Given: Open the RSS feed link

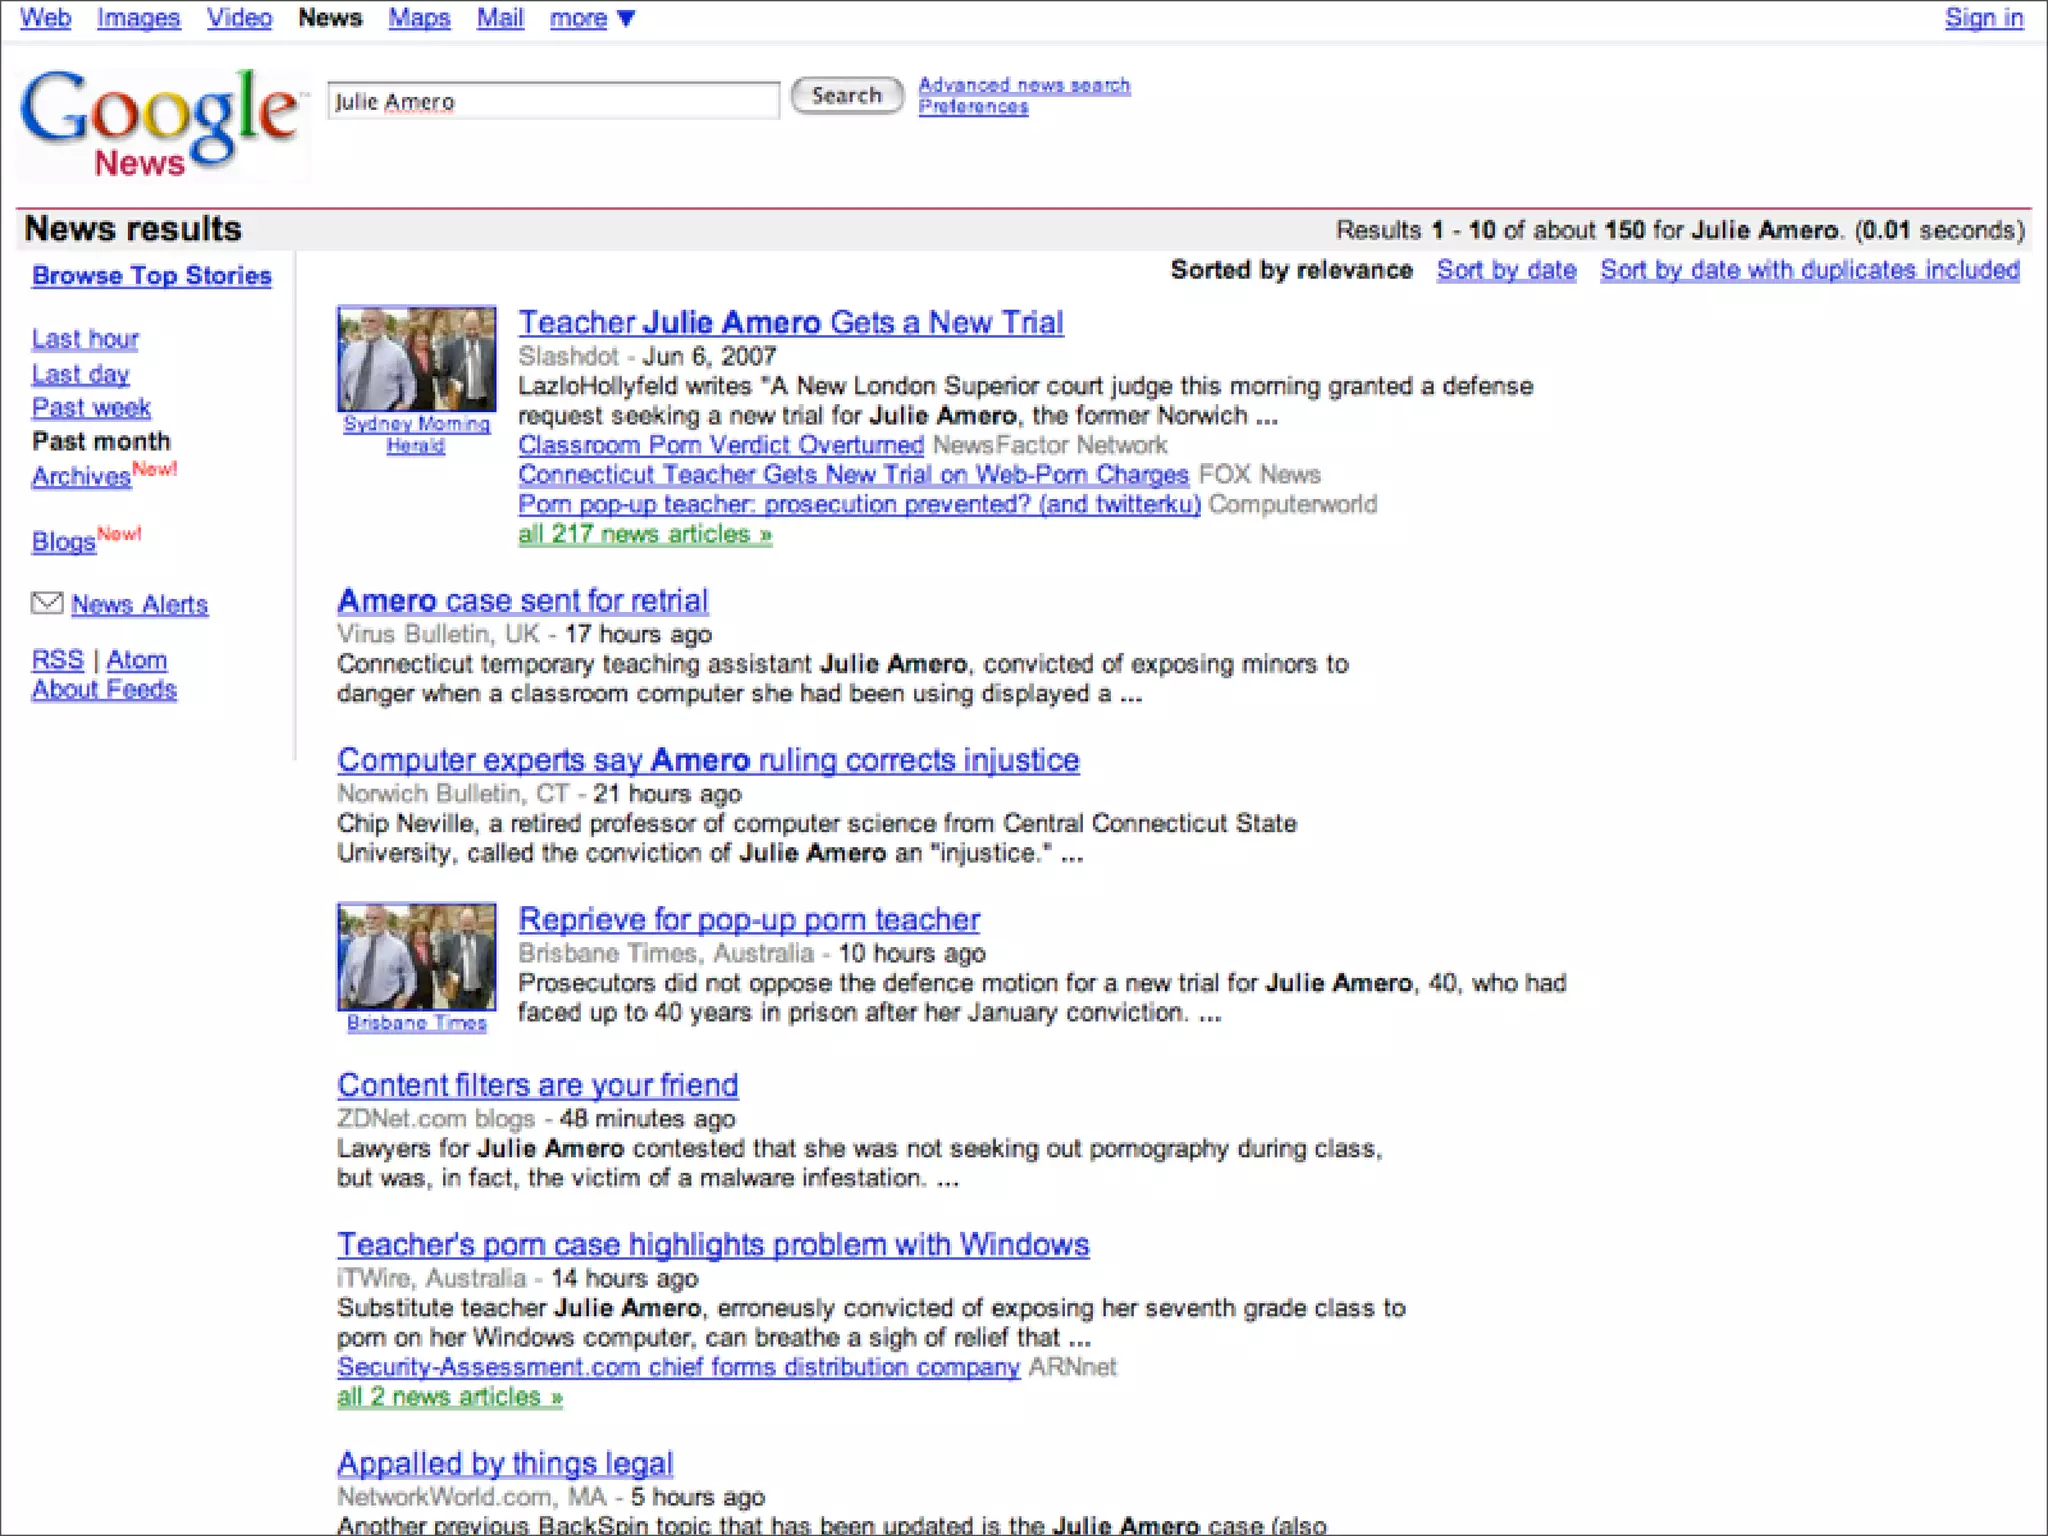Looking at the screenshot, I should pos(57,660).
